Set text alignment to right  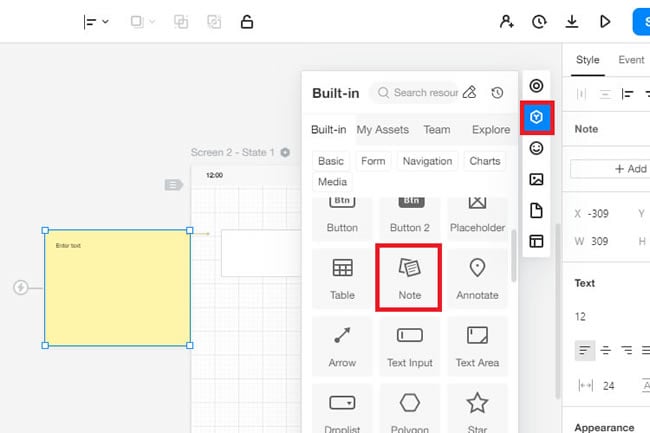coord(626,351)
